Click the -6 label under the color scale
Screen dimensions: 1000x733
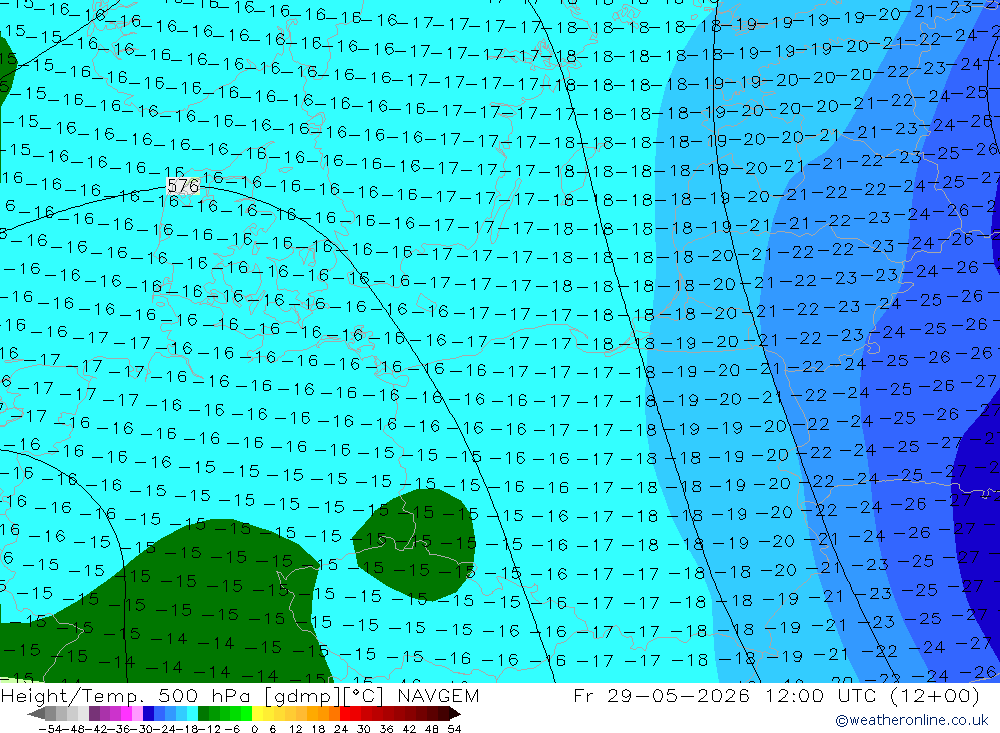click(232, 729)
